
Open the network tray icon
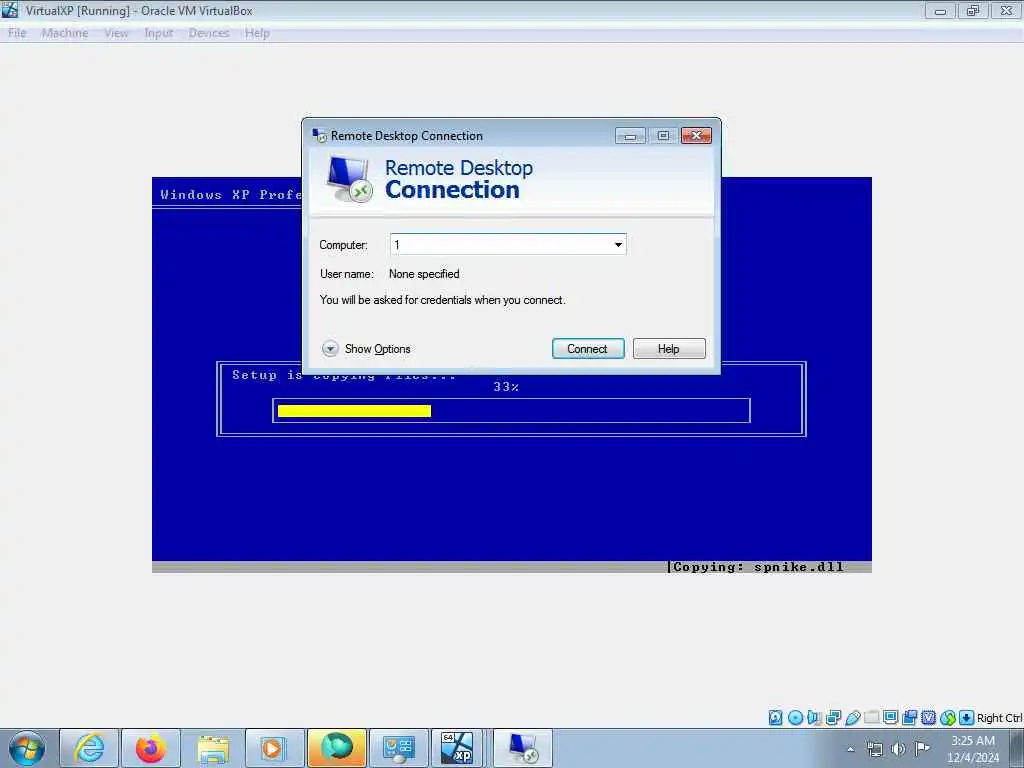click(874, 749)
